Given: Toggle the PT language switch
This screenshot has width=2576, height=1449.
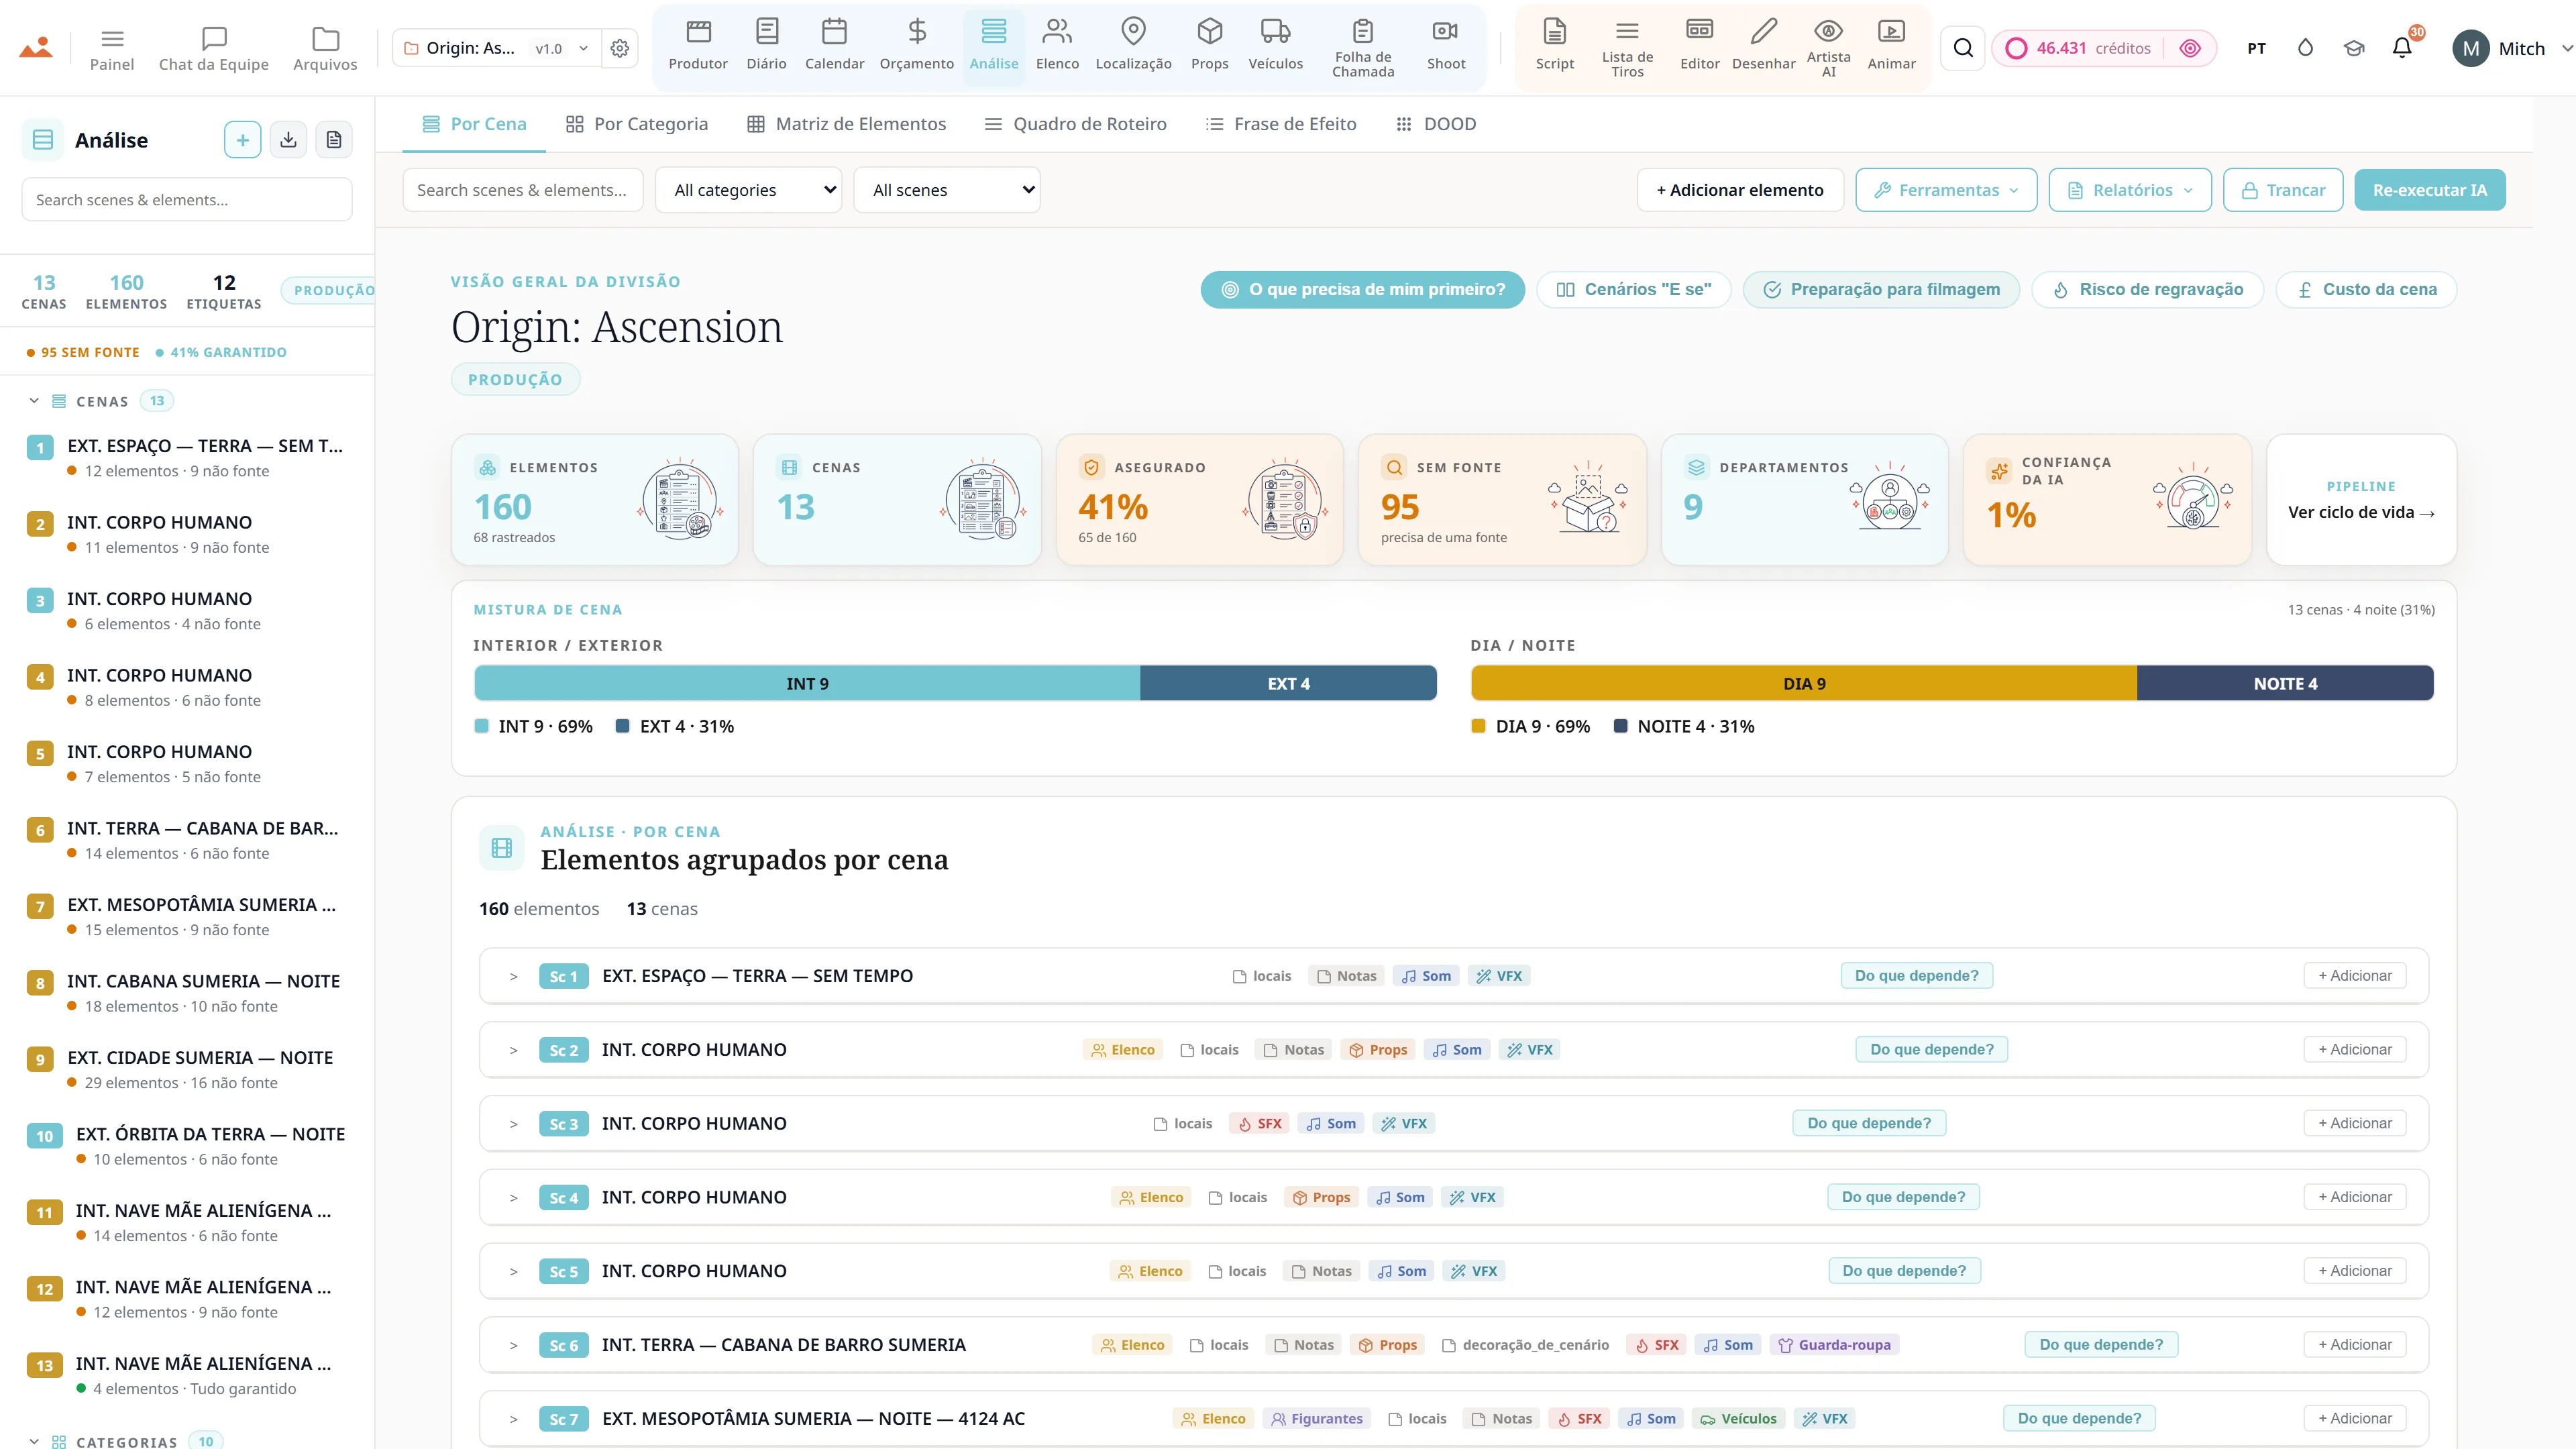Looking at the screenshot, I should [2256, 48].
